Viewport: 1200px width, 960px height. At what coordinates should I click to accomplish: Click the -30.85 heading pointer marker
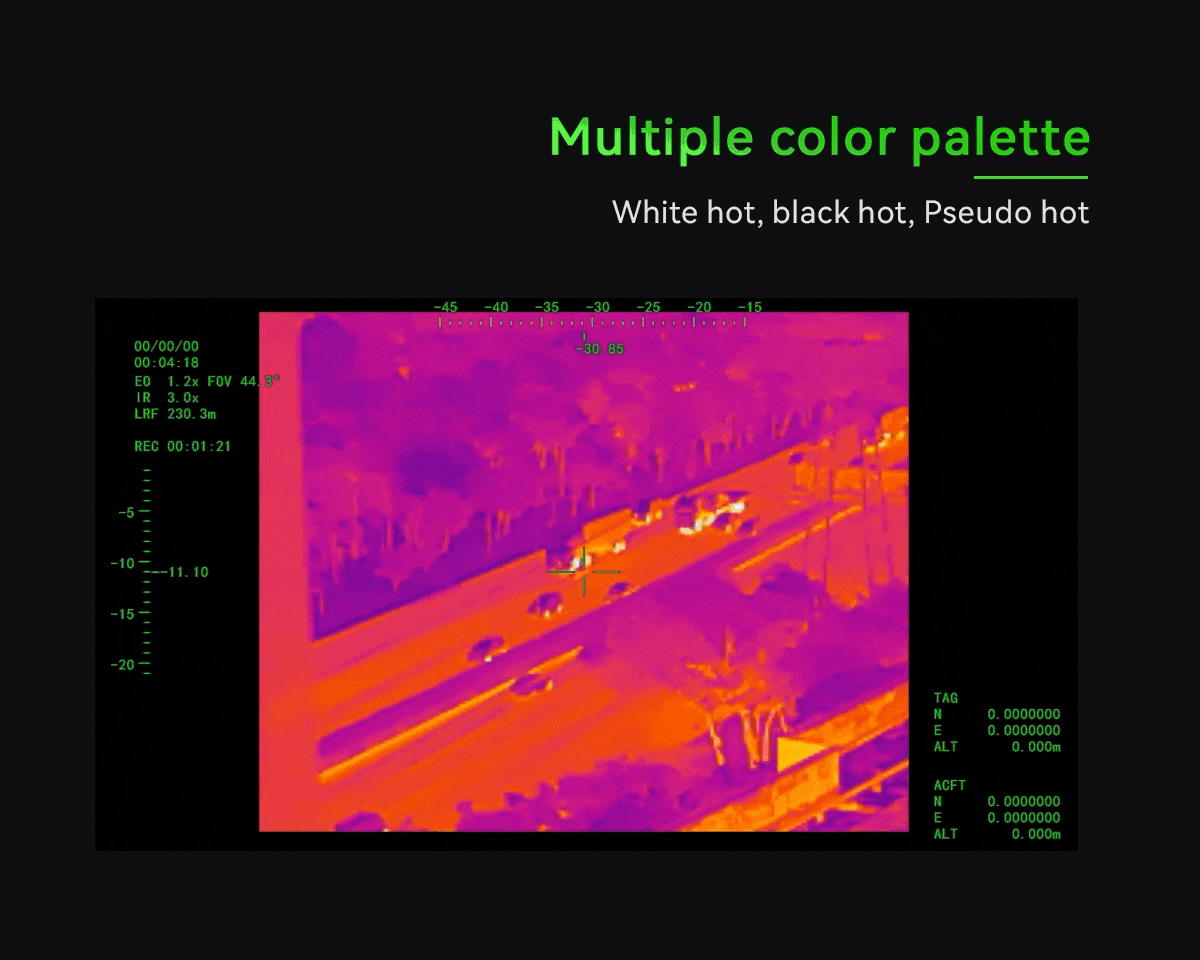[x=599, y=348]
